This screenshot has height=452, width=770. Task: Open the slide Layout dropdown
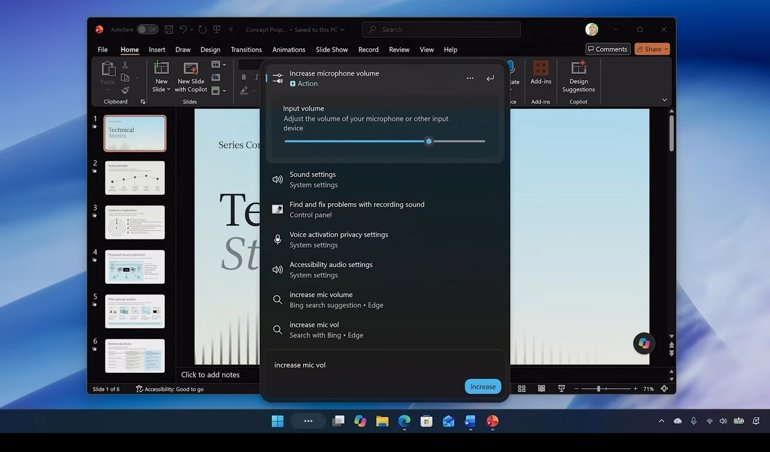coord(219,65)
